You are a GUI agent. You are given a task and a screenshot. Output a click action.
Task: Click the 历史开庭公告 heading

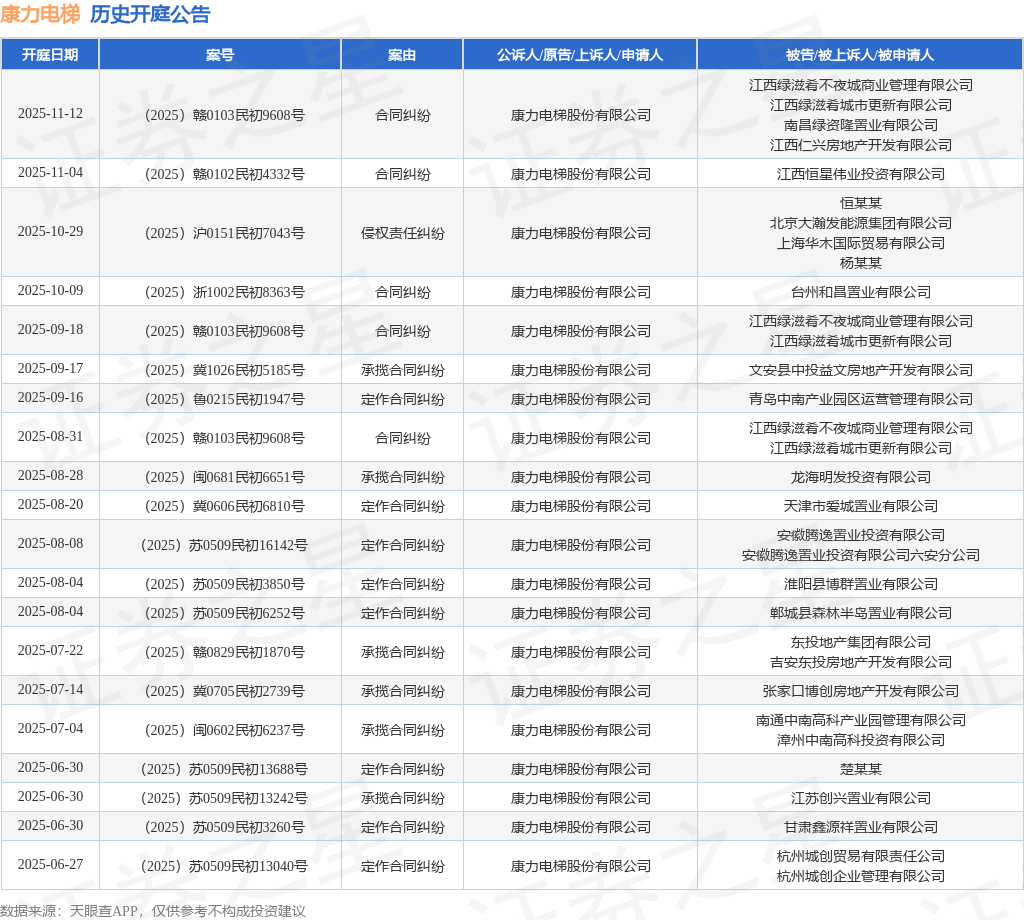tap(150, 14)
